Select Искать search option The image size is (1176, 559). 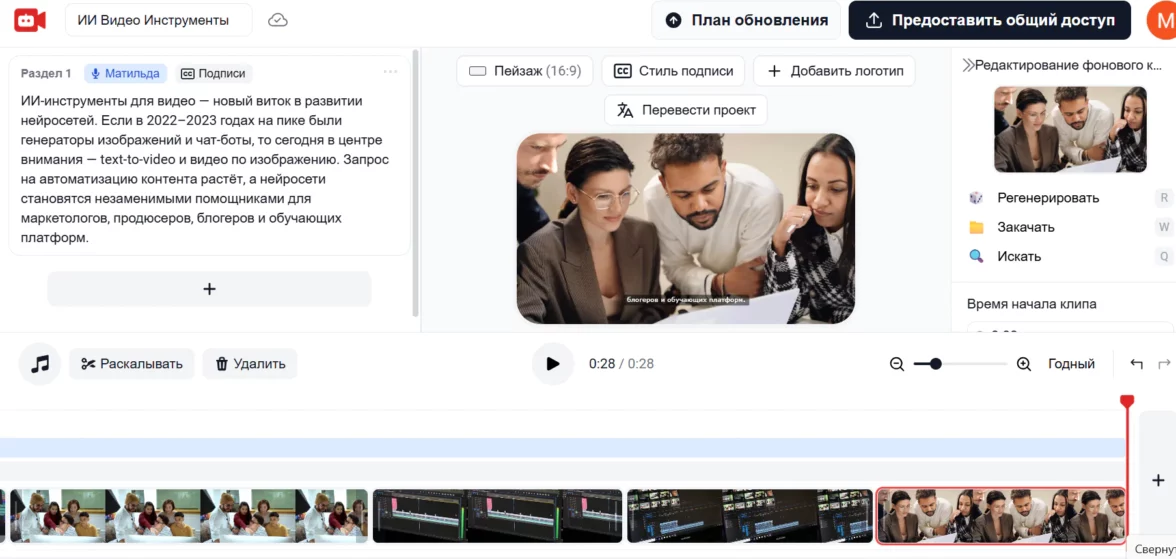[1018, 256]
